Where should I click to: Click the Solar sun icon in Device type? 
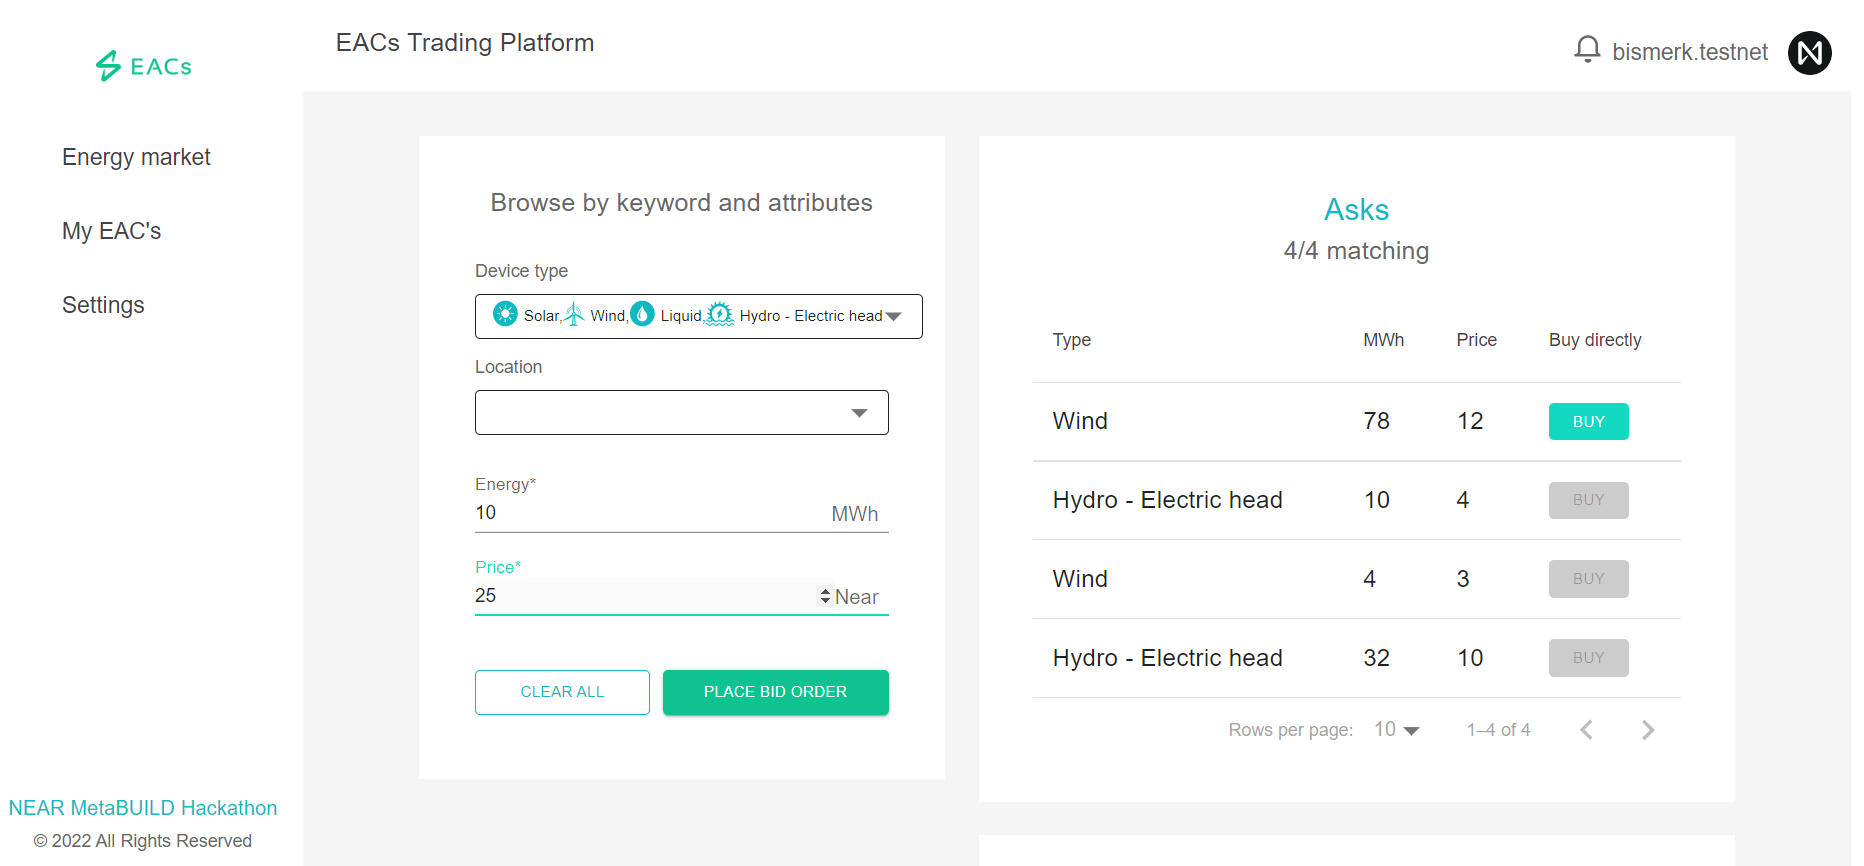pyautogui.click(x=506, y=314)
